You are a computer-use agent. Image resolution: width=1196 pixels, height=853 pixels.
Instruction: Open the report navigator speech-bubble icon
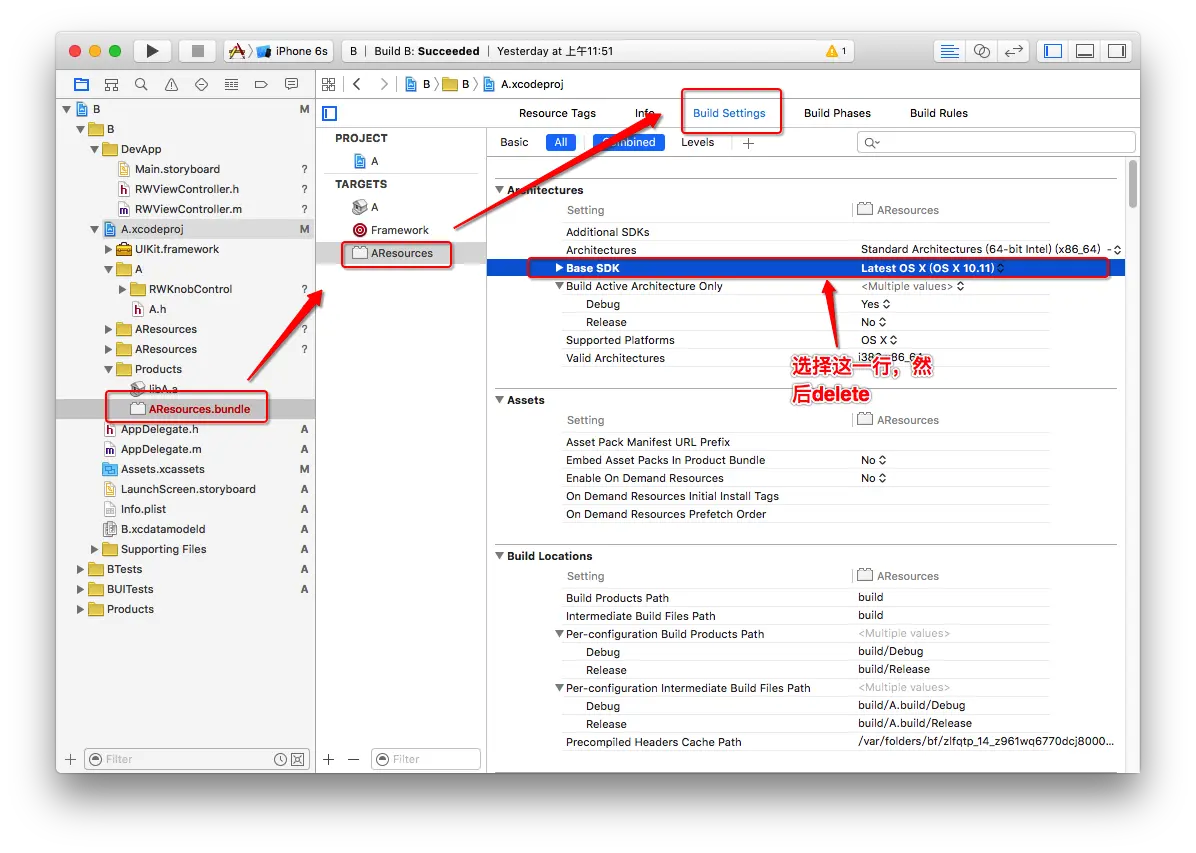[x=291, y=84]
